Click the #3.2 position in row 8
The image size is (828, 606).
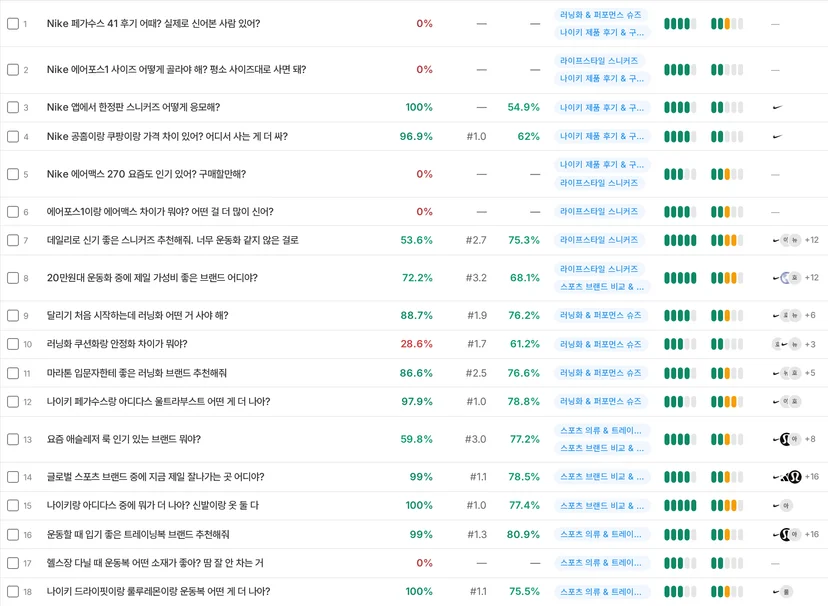[x=476, y=278]
